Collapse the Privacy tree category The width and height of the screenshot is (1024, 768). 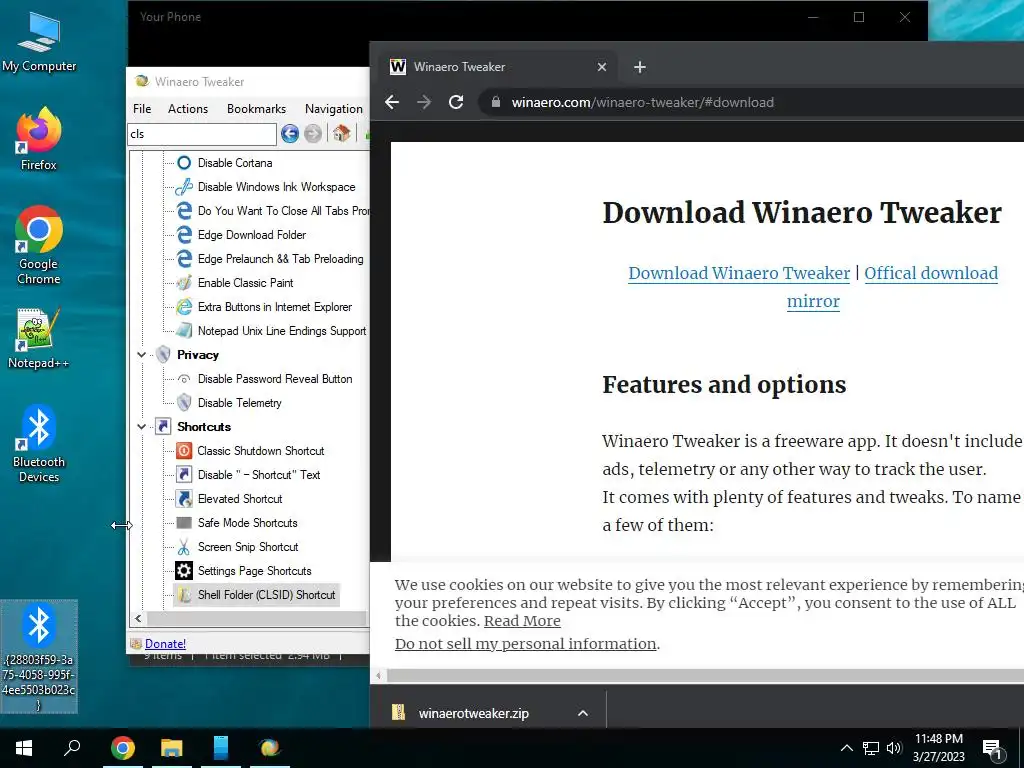(141, 355)
